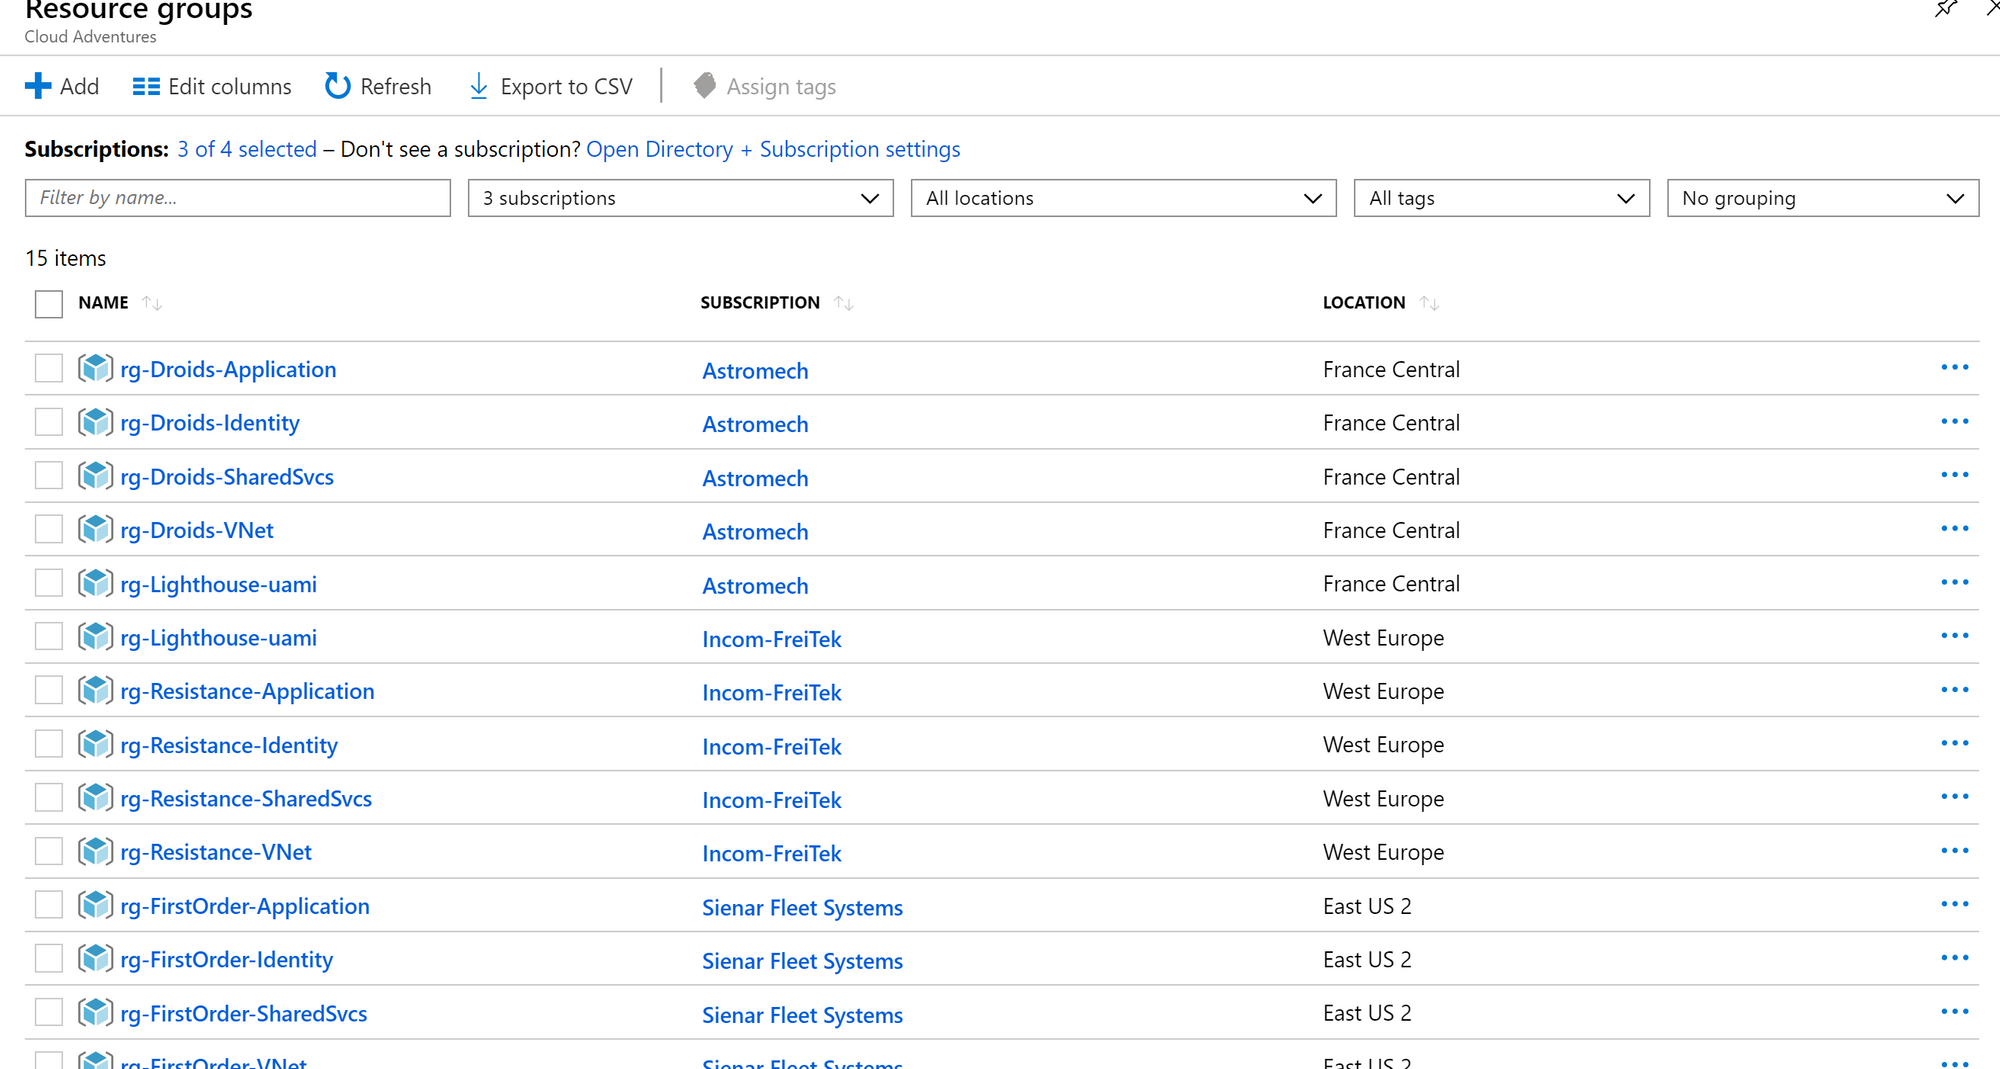Image resolution: width=2000 pixels, height=1069 pixels.
Task: Open more options for rg-Resistance-SharedSvcs
Action: click(x=1954, y=797)
